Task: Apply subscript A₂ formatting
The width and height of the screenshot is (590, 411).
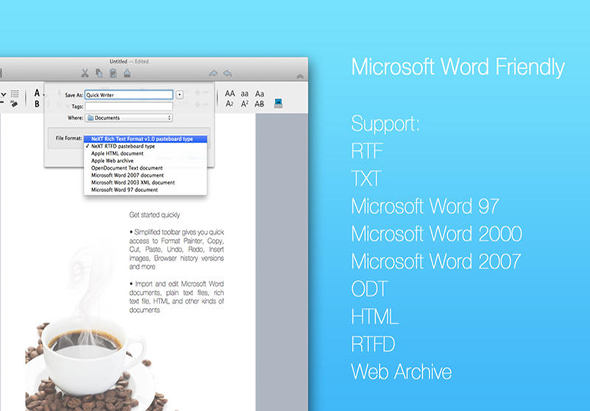Action: 229,104
